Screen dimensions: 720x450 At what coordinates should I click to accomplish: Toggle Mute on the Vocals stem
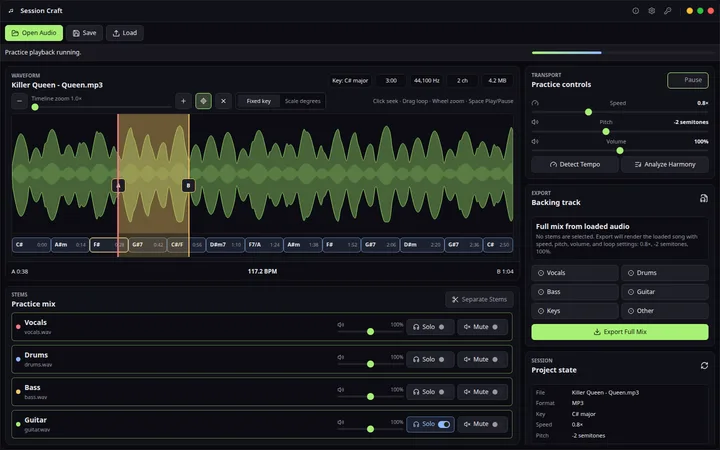click(482, 327)
